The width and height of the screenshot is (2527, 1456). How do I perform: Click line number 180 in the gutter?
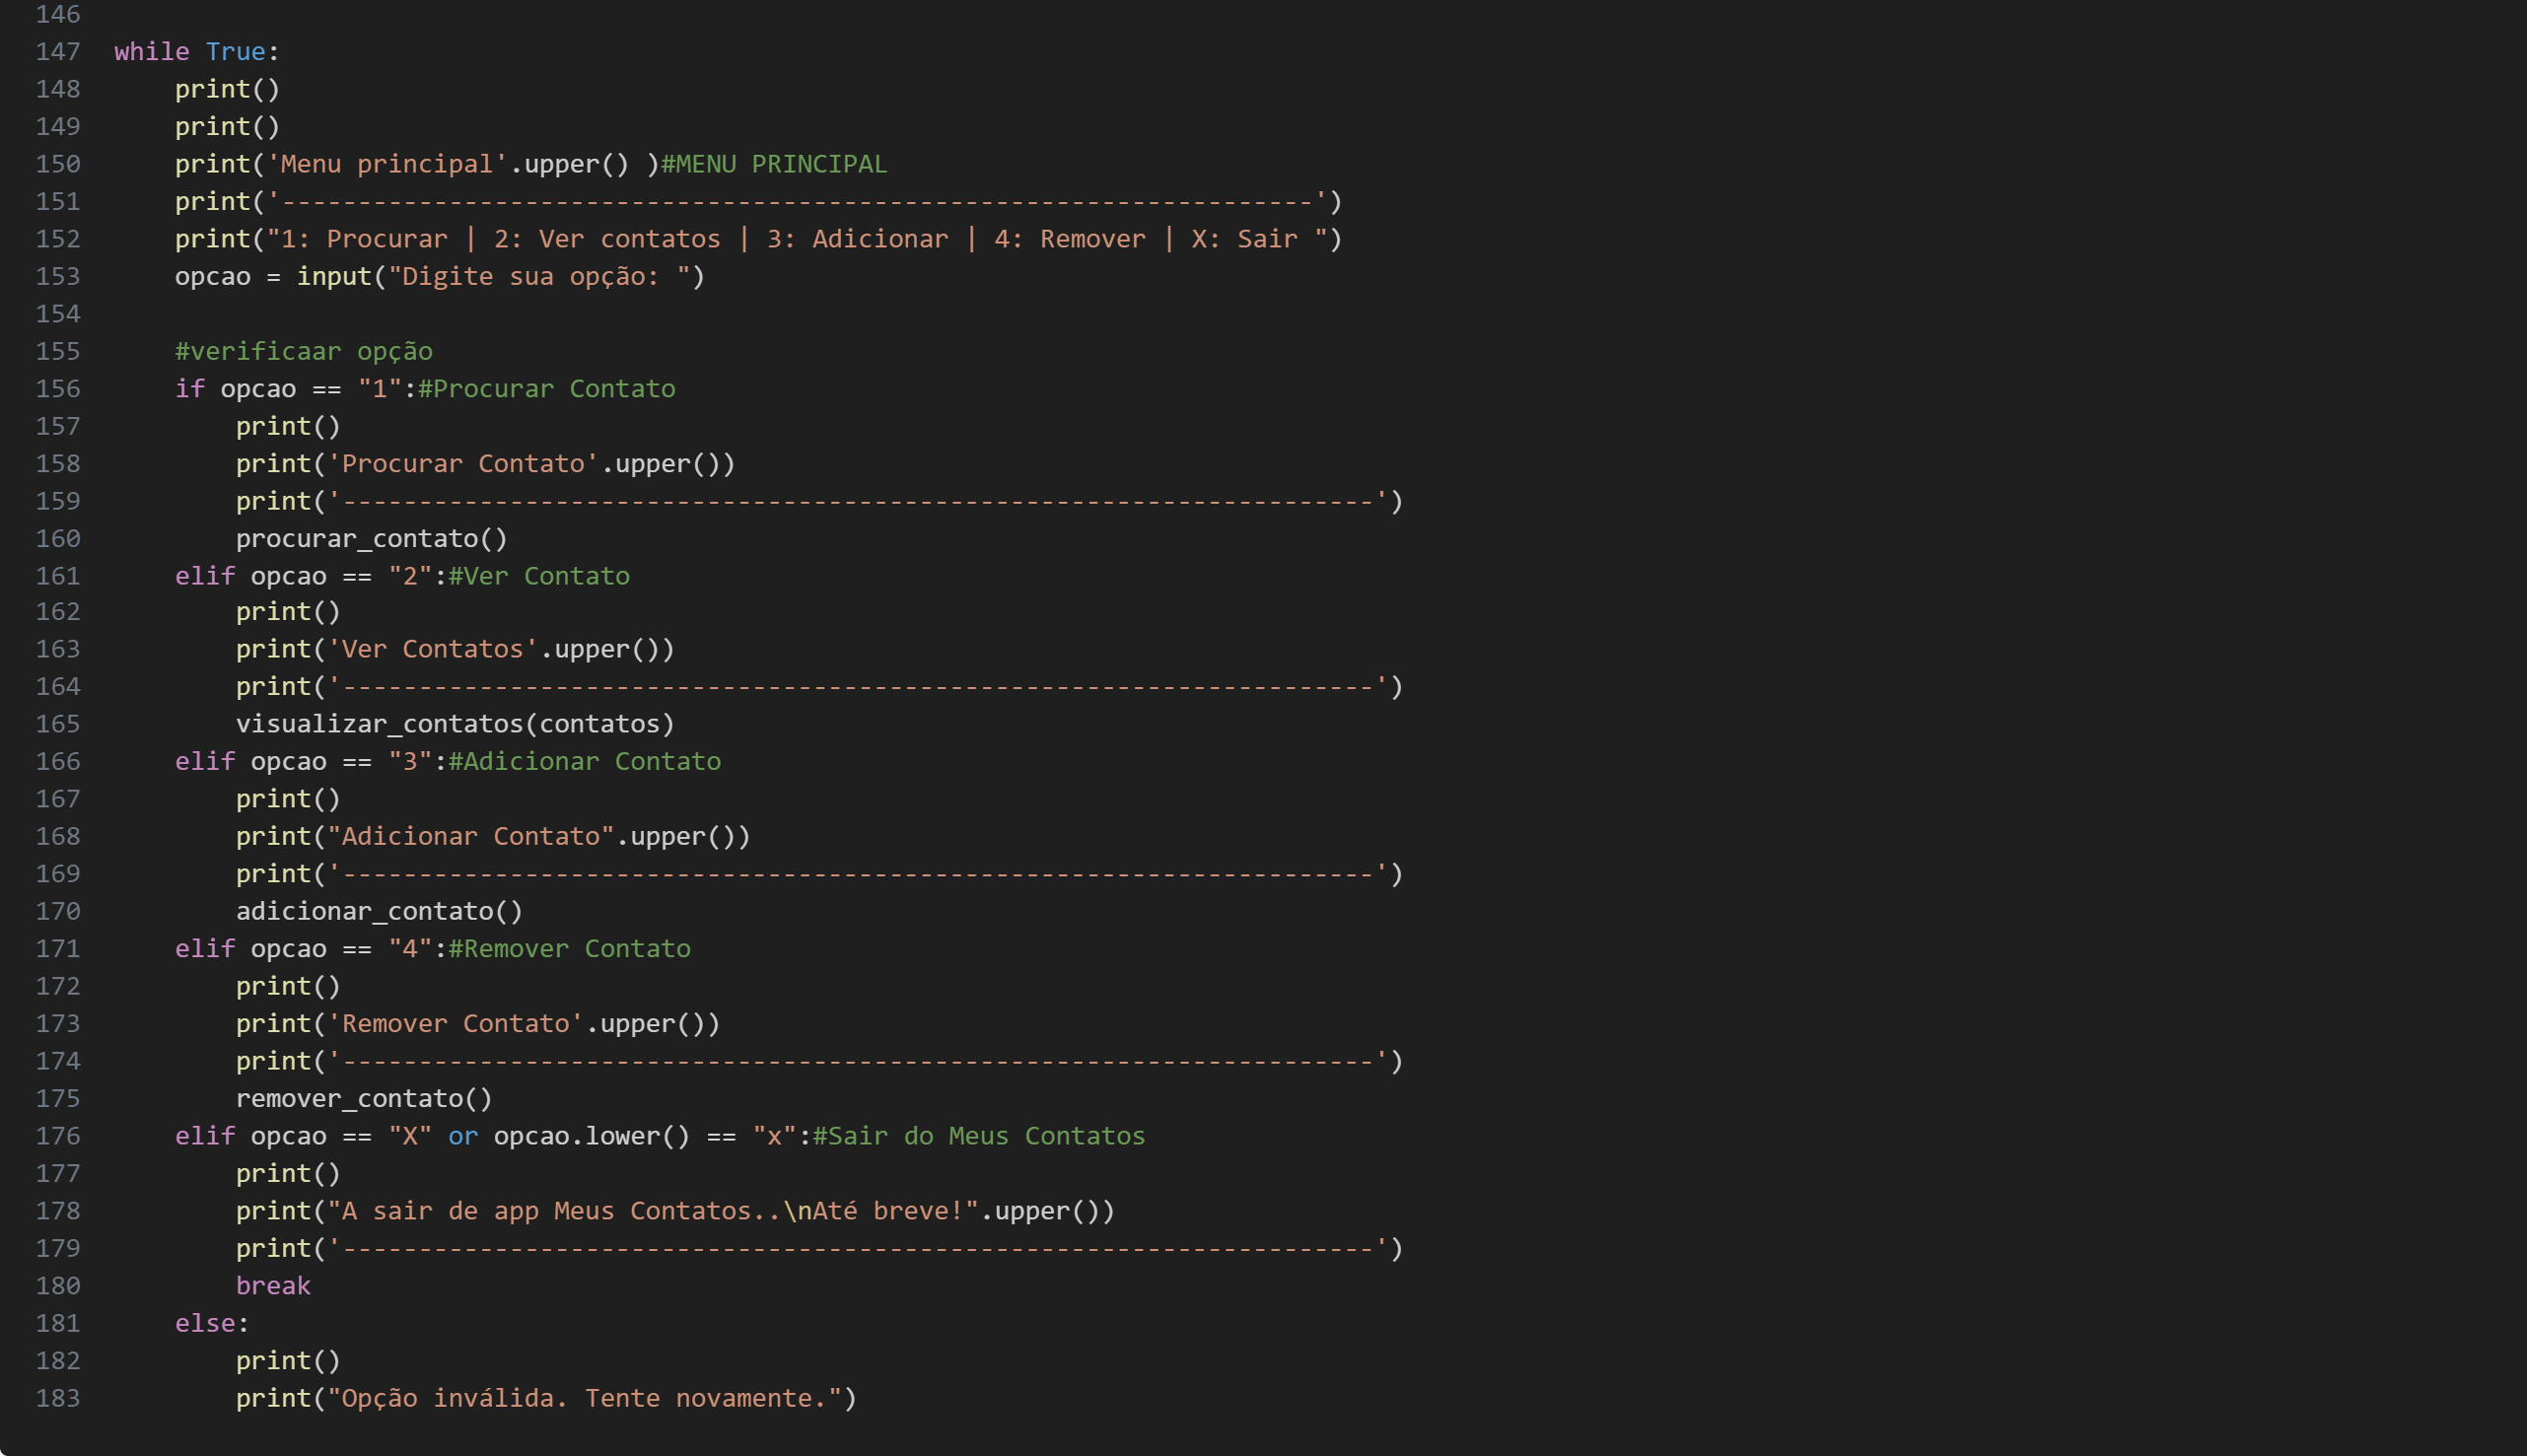point(58,1286)
